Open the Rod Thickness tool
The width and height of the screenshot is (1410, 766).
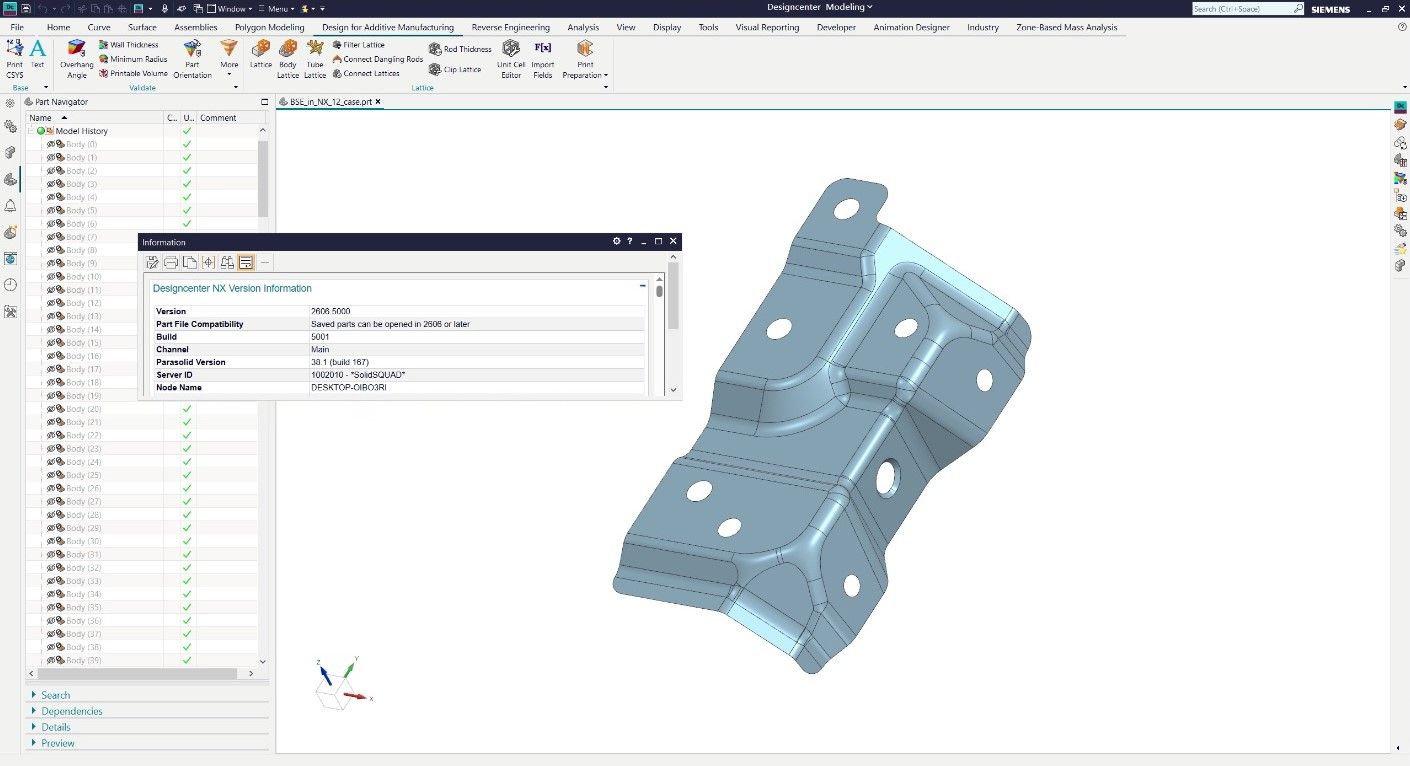[461, 49]
